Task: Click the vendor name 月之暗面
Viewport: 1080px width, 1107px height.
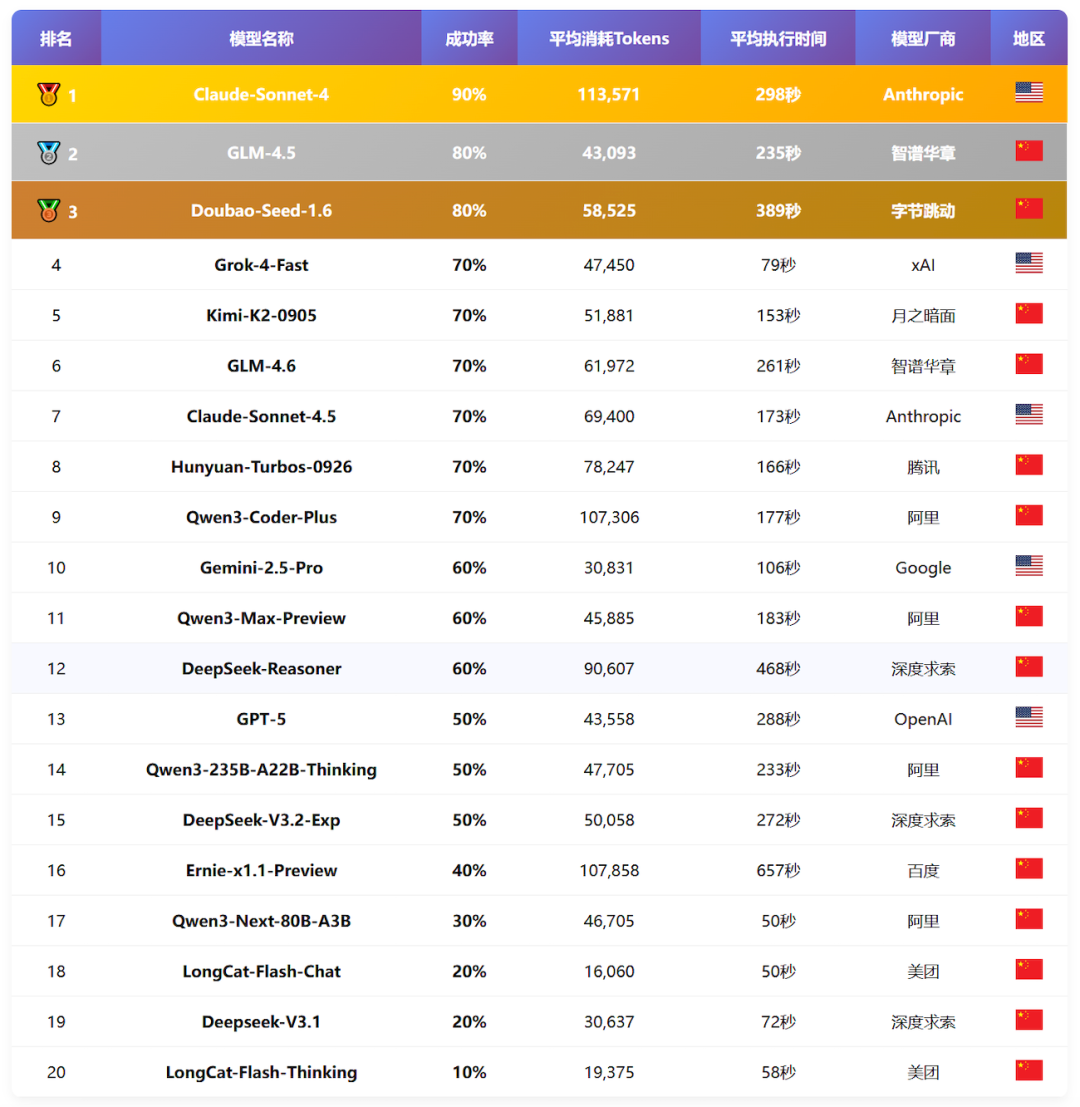Action: pos(923,316)
